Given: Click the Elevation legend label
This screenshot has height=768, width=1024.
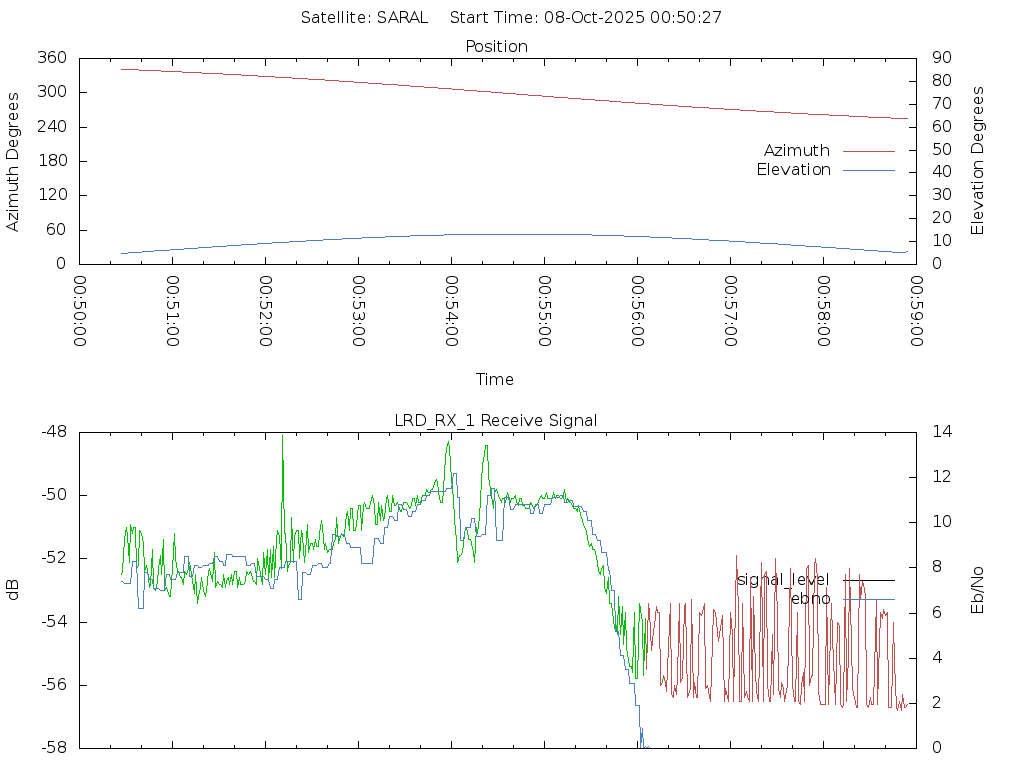Looking at the screenshot, I should (x=793, y=170).
